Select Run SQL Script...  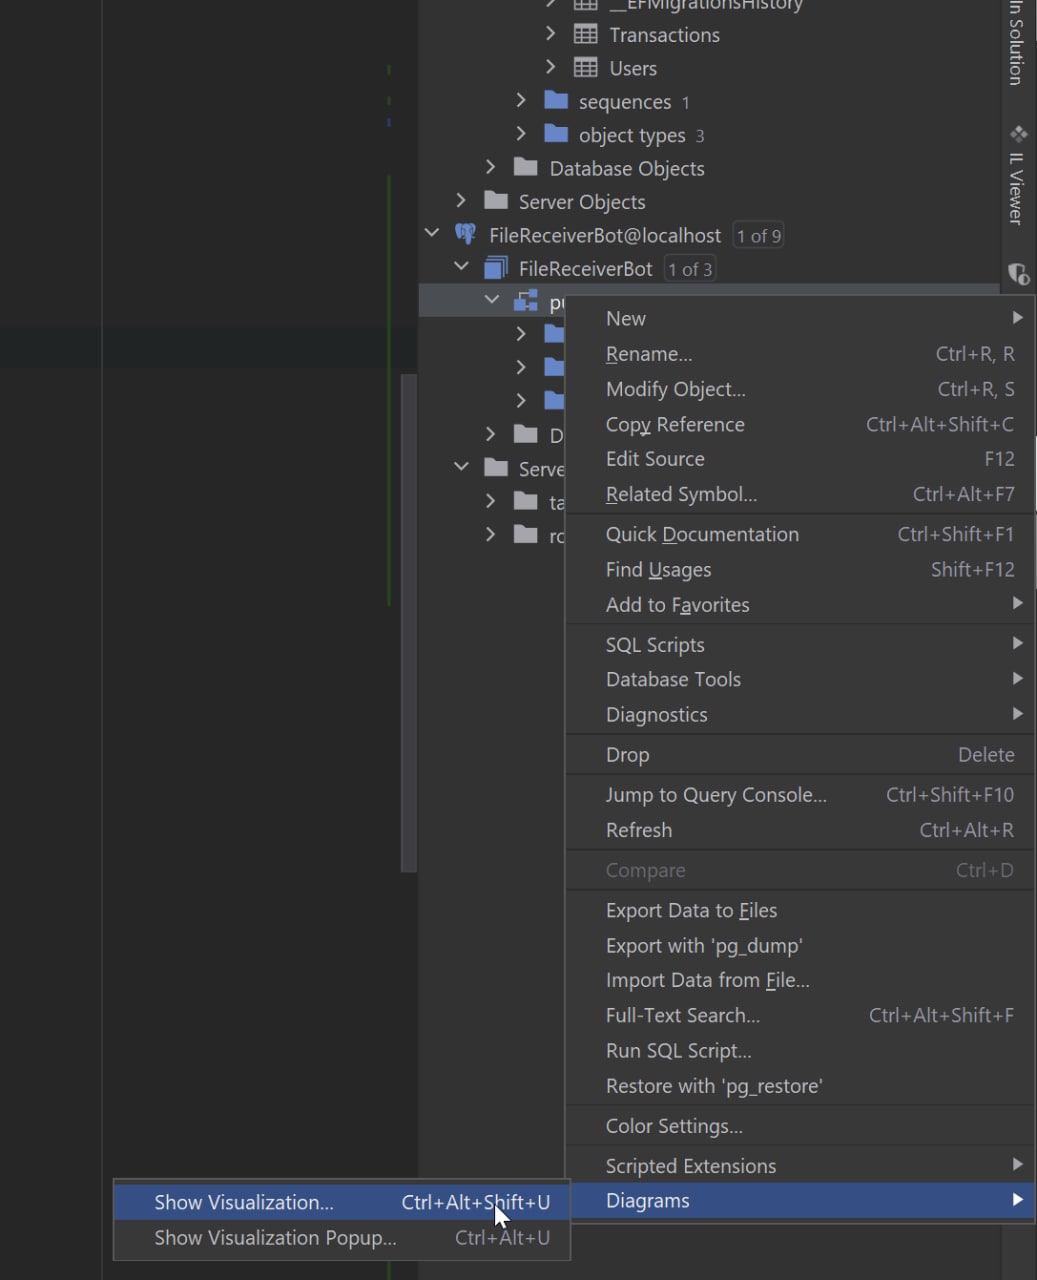coord(800,1050)
